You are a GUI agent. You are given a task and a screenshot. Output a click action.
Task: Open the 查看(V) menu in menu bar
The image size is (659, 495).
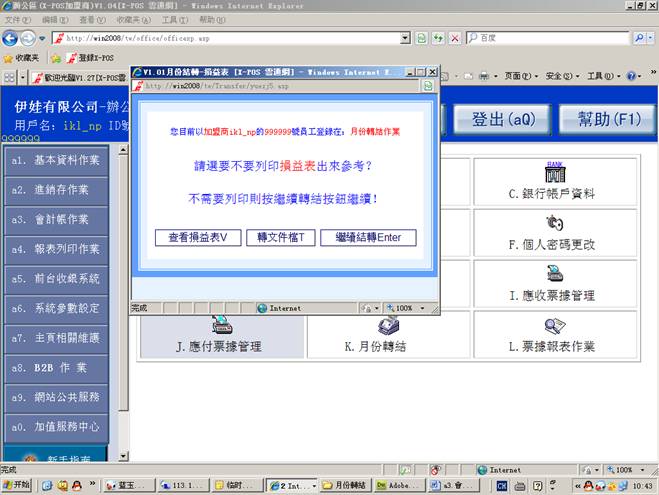(x=93, y=20)
